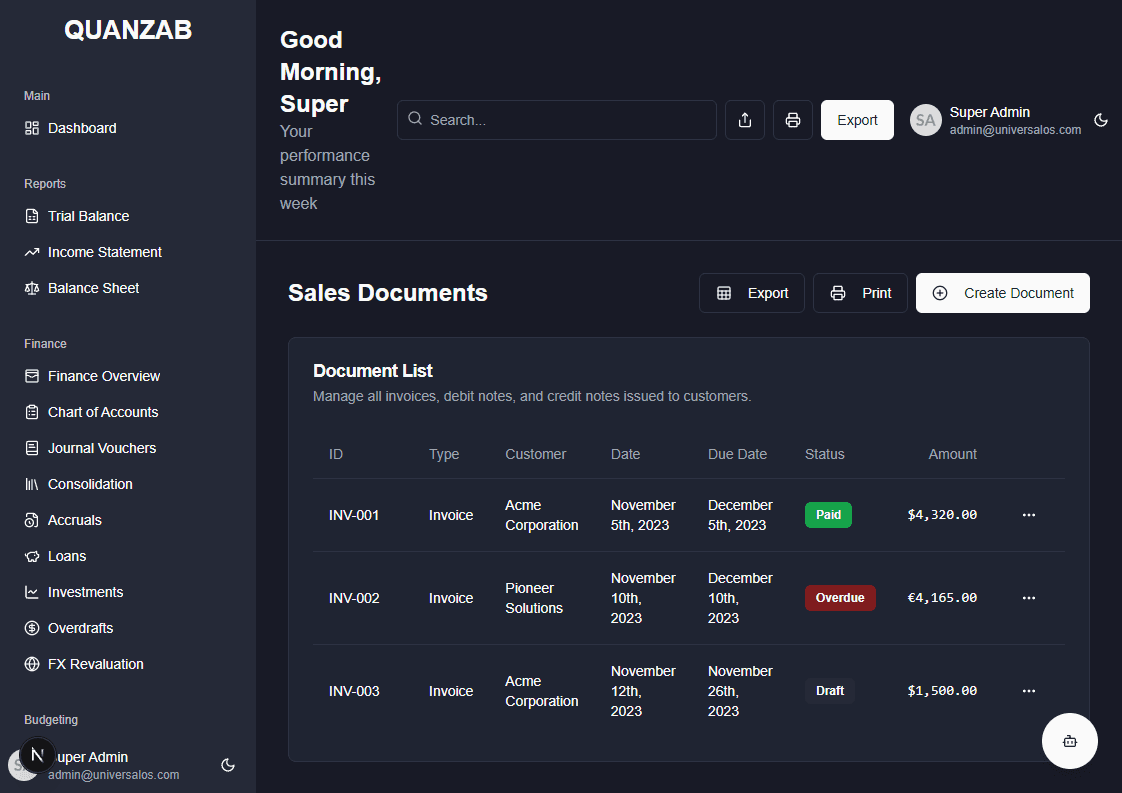Click INV-003 document ID
This screenshot has width=1122, height=793.
coord(353,691)
